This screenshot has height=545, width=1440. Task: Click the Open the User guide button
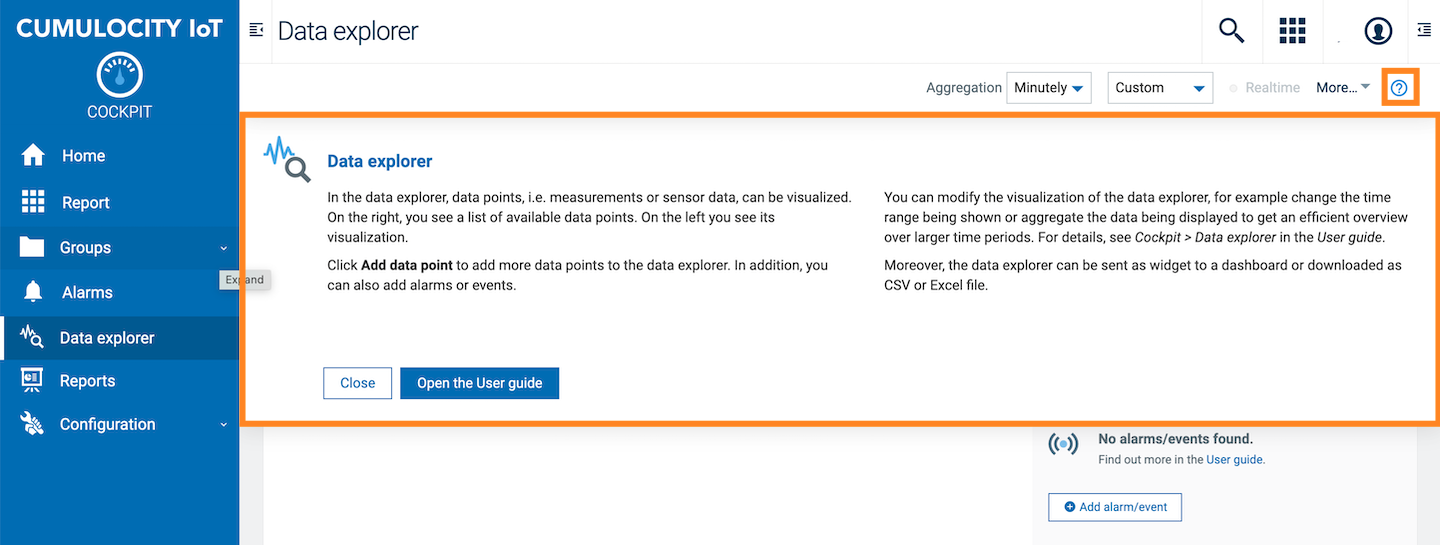tap(479, 383)
